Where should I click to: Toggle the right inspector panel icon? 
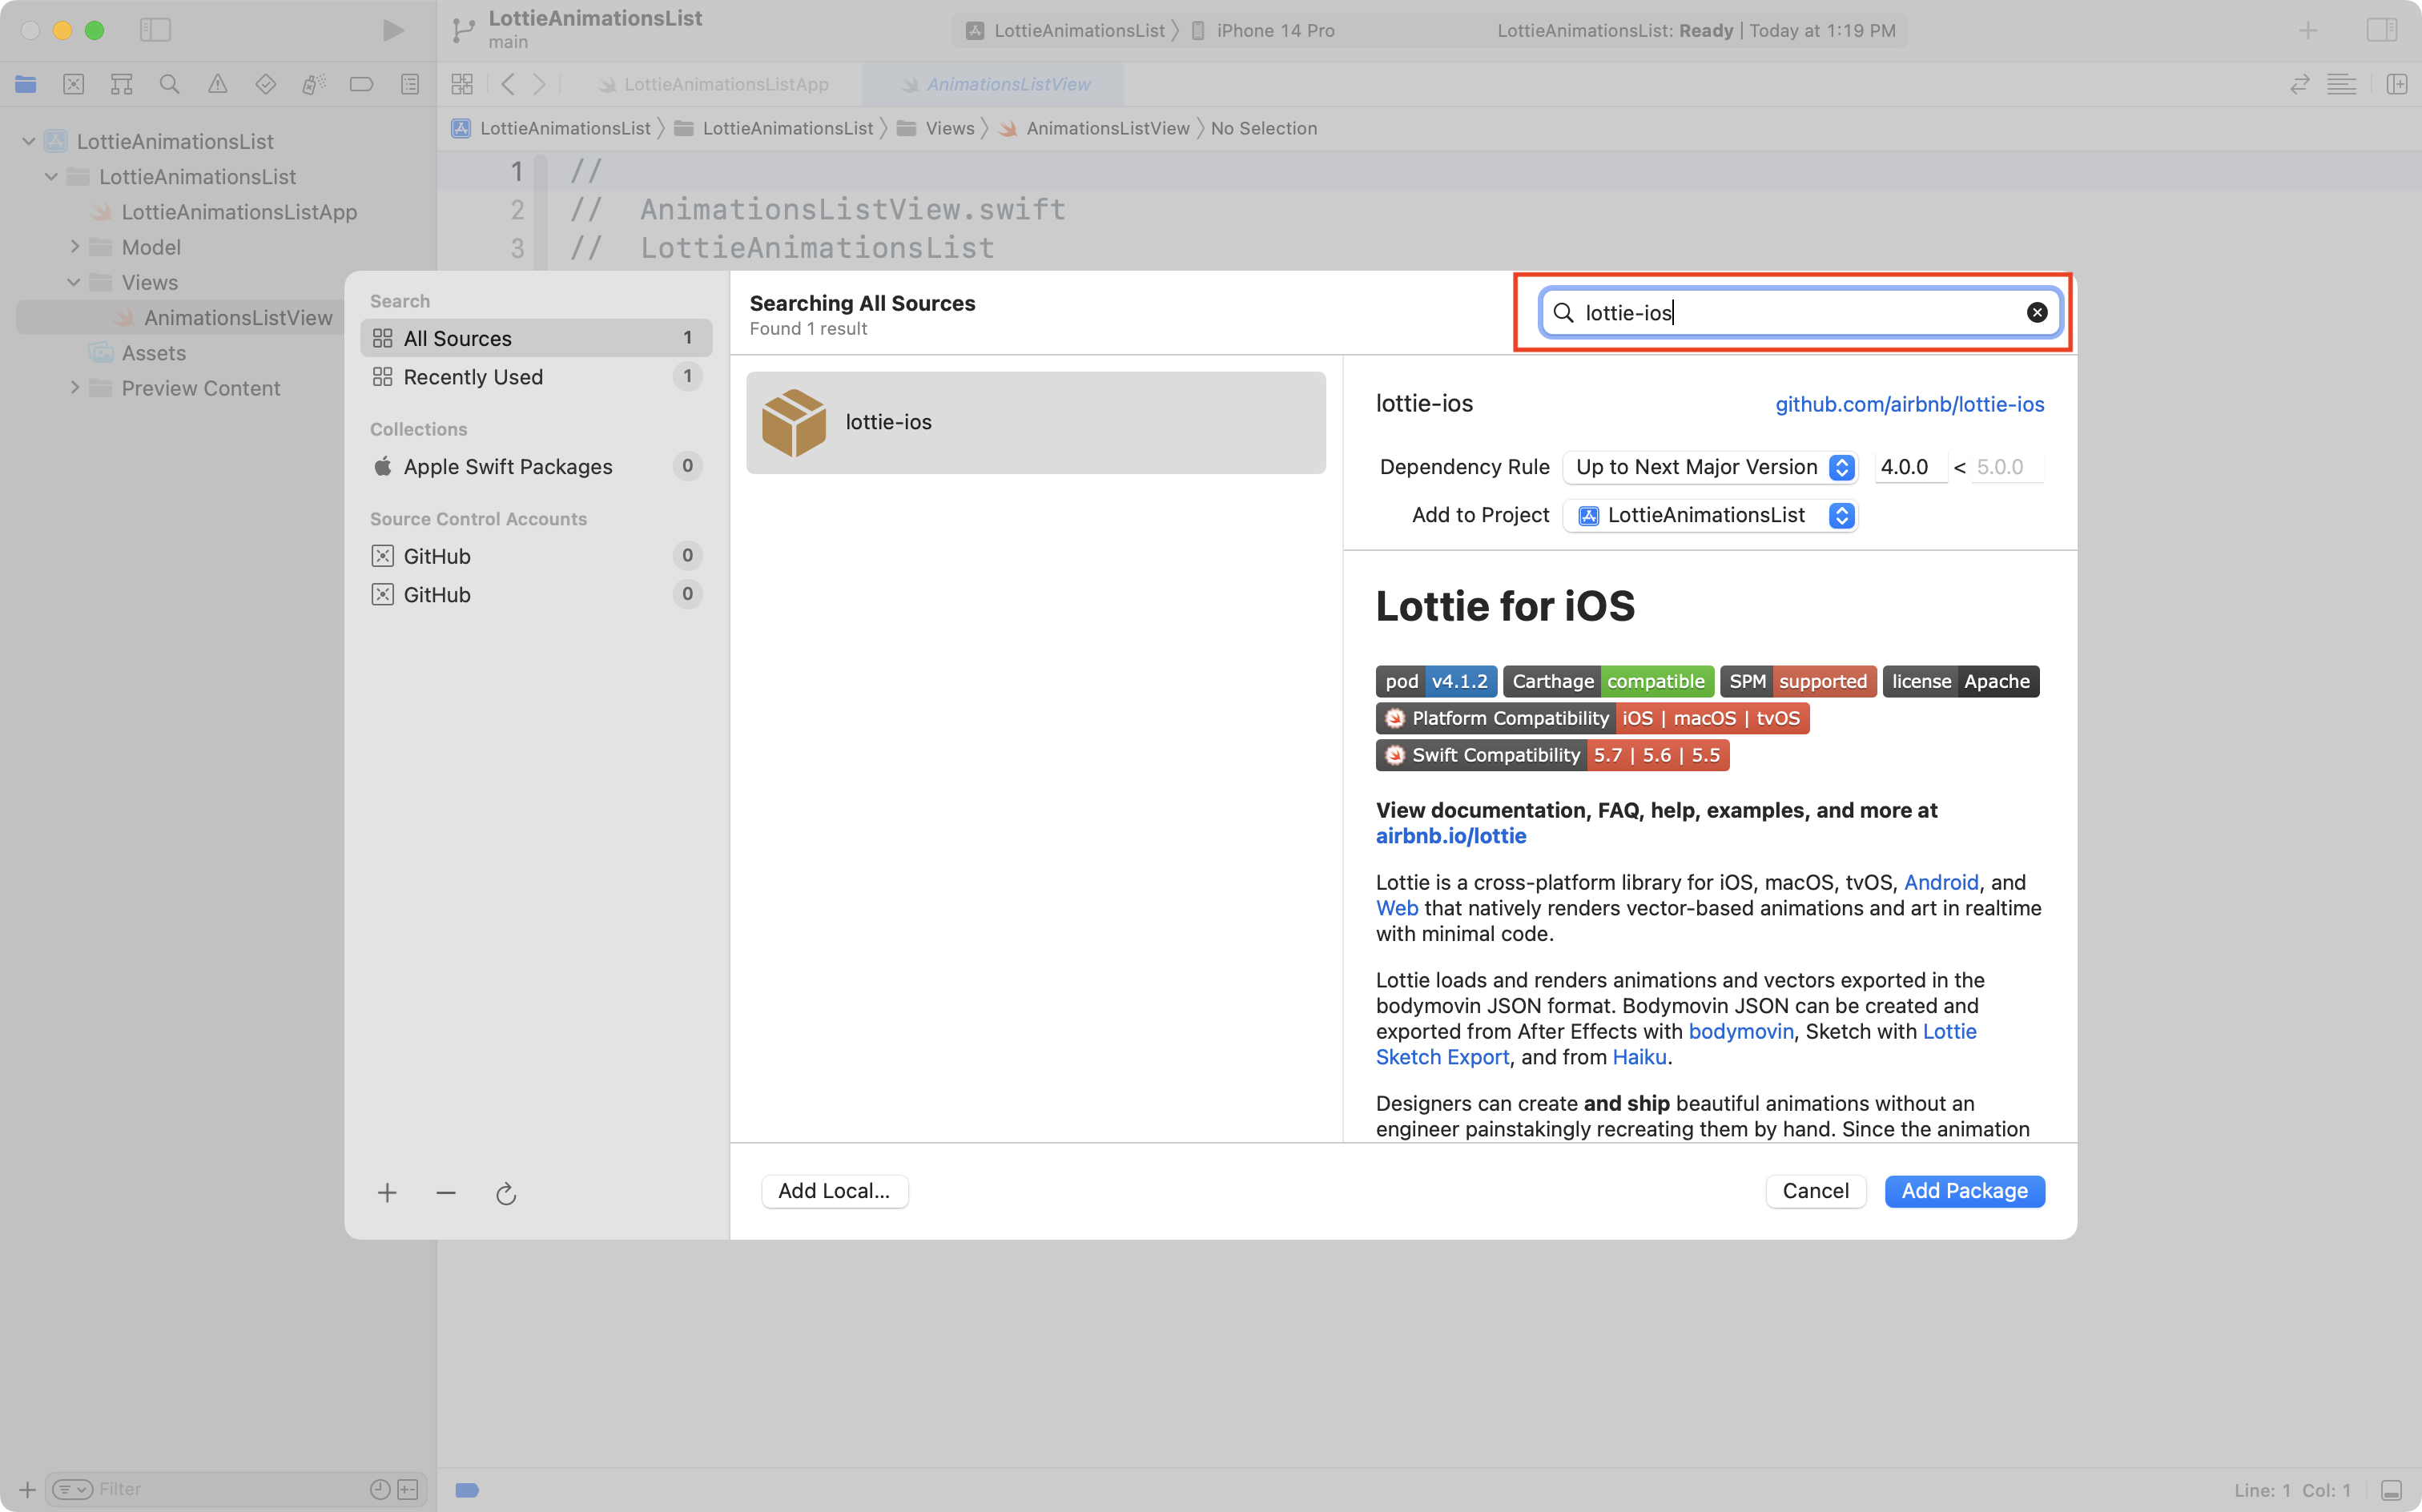pos(2381,30)
